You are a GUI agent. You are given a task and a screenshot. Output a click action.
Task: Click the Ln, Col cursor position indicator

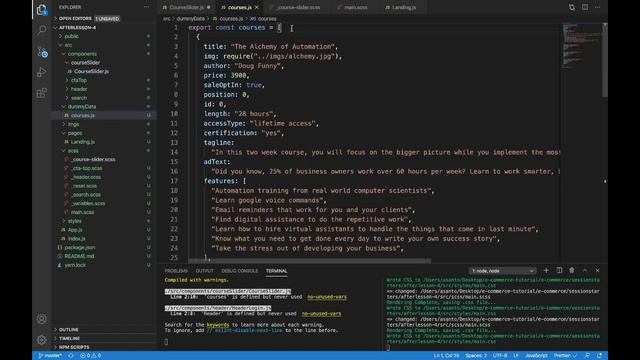[447, 356]
